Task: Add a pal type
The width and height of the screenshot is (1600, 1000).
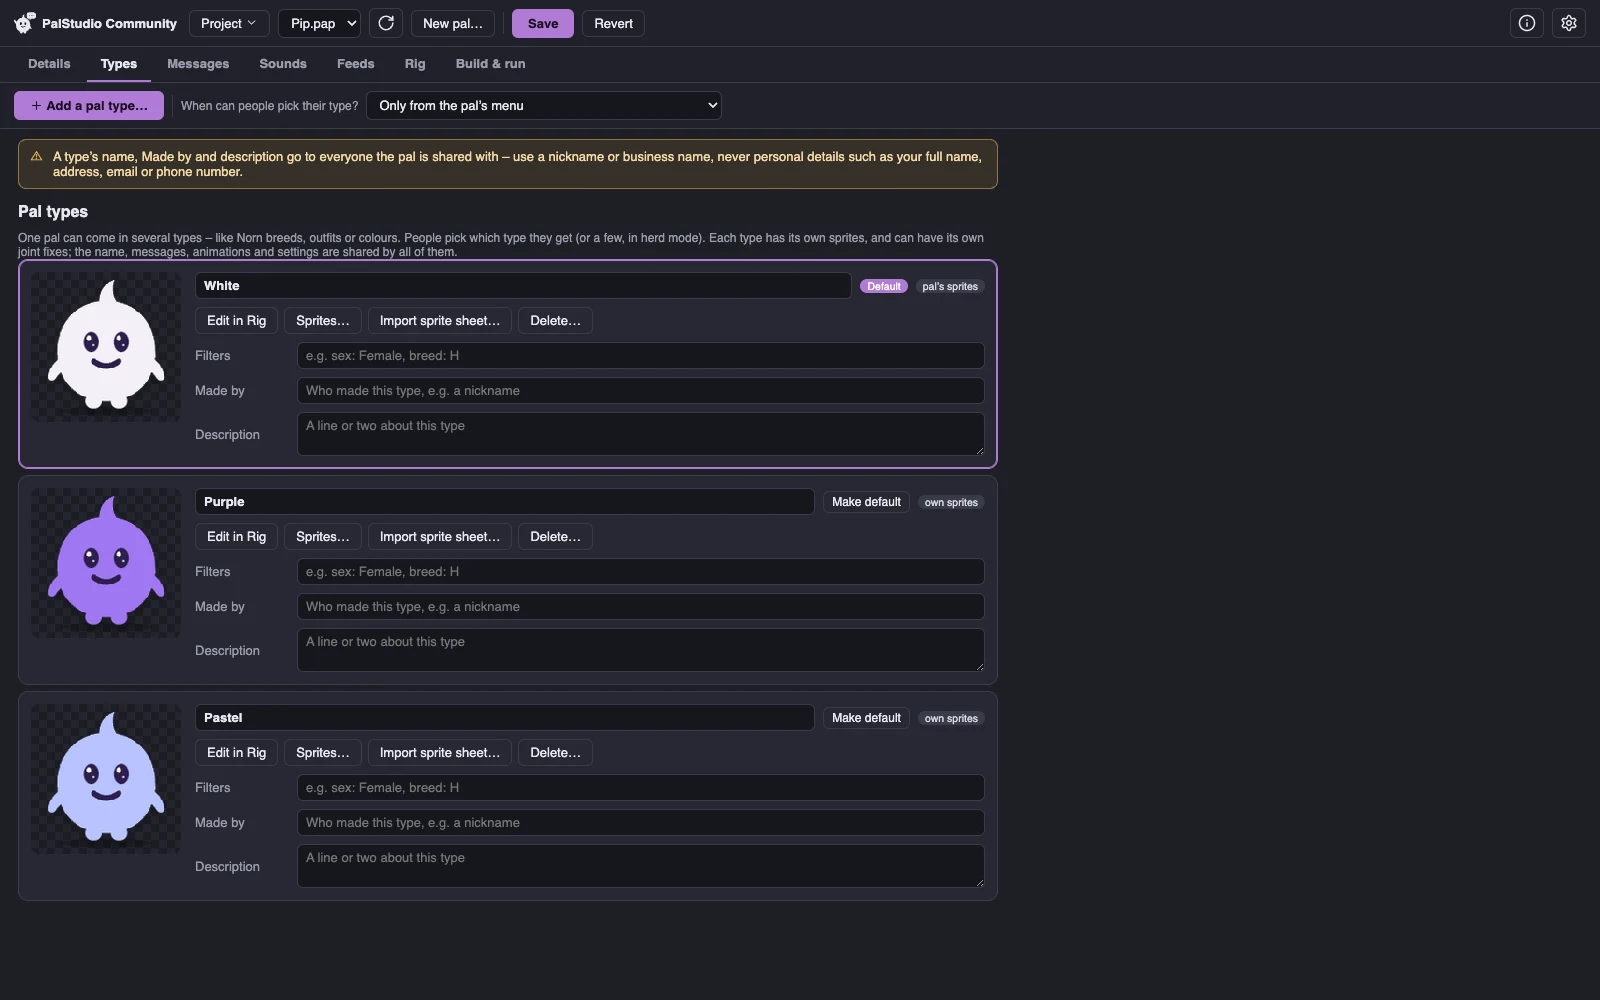Action: click(x=89, y=105)
